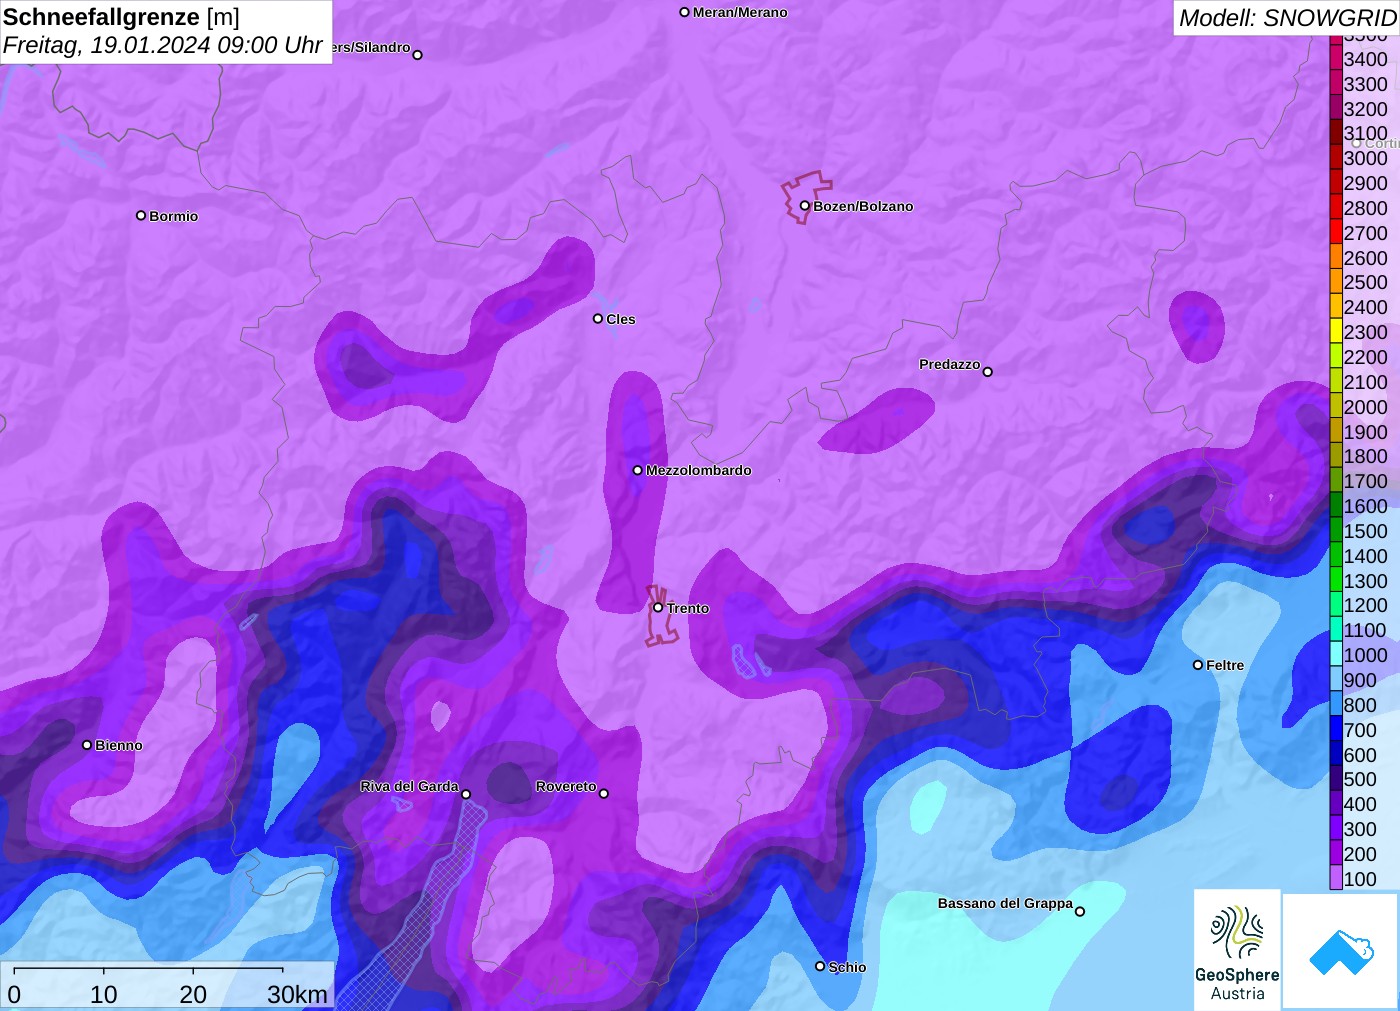
Task: Select the Mezzolombardo city marker
Action: [x=637, y=470]
